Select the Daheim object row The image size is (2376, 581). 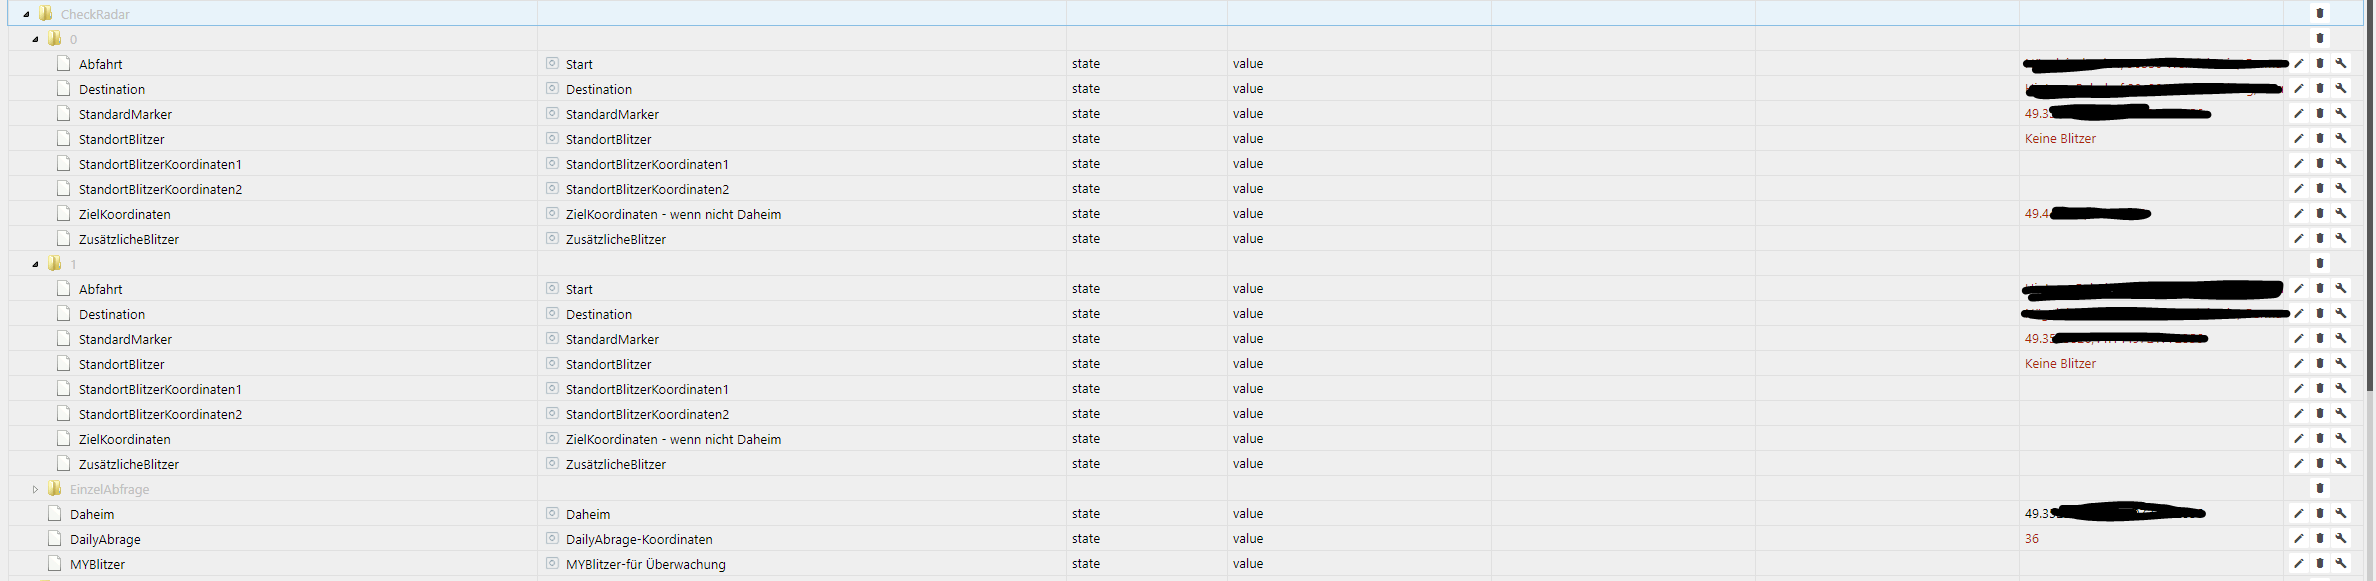1188,513
